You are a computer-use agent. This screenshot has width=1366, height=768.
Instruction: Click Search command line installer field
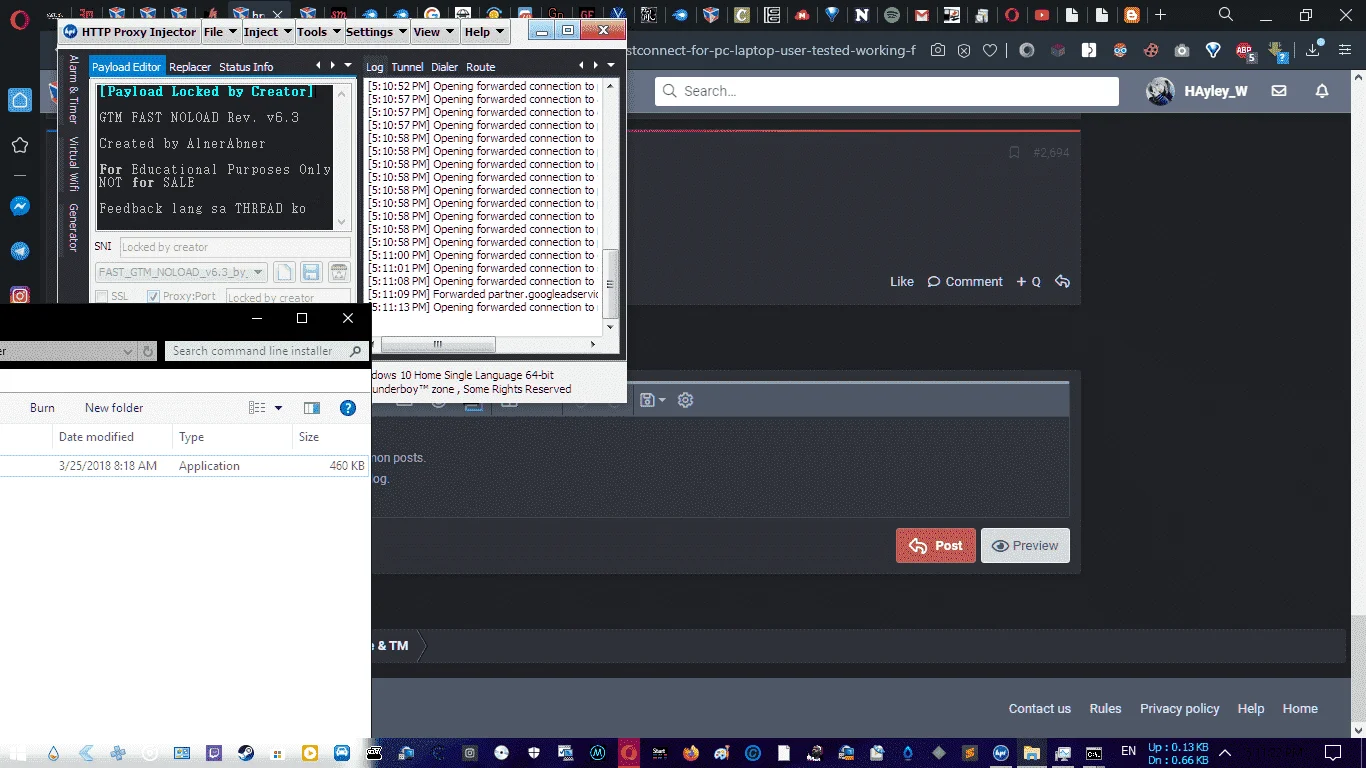[x=266, y=351]
